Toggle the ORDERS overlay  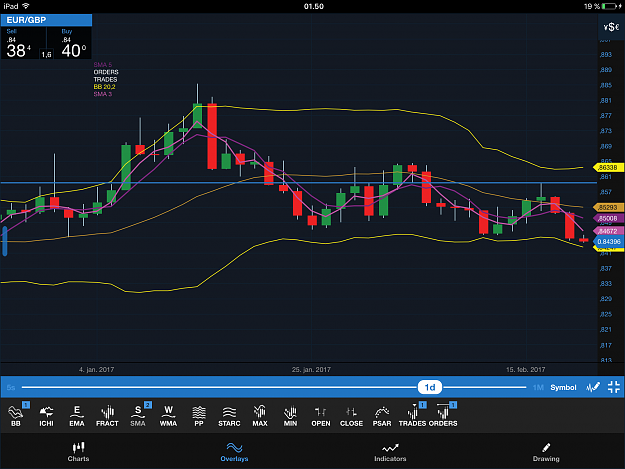(443, 416)
